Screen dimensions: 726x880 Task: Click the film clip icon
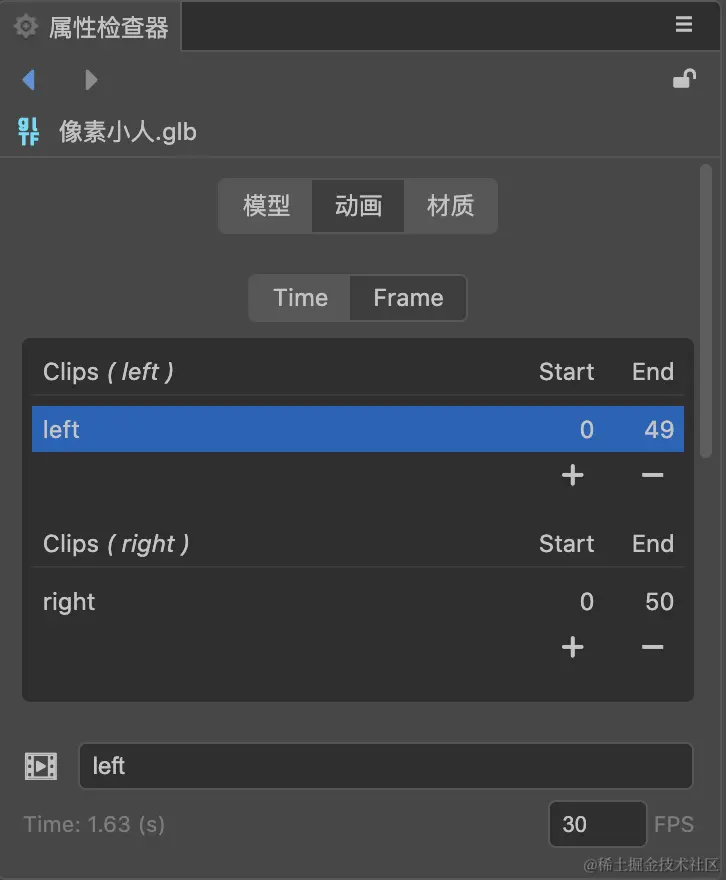(41, 766)
